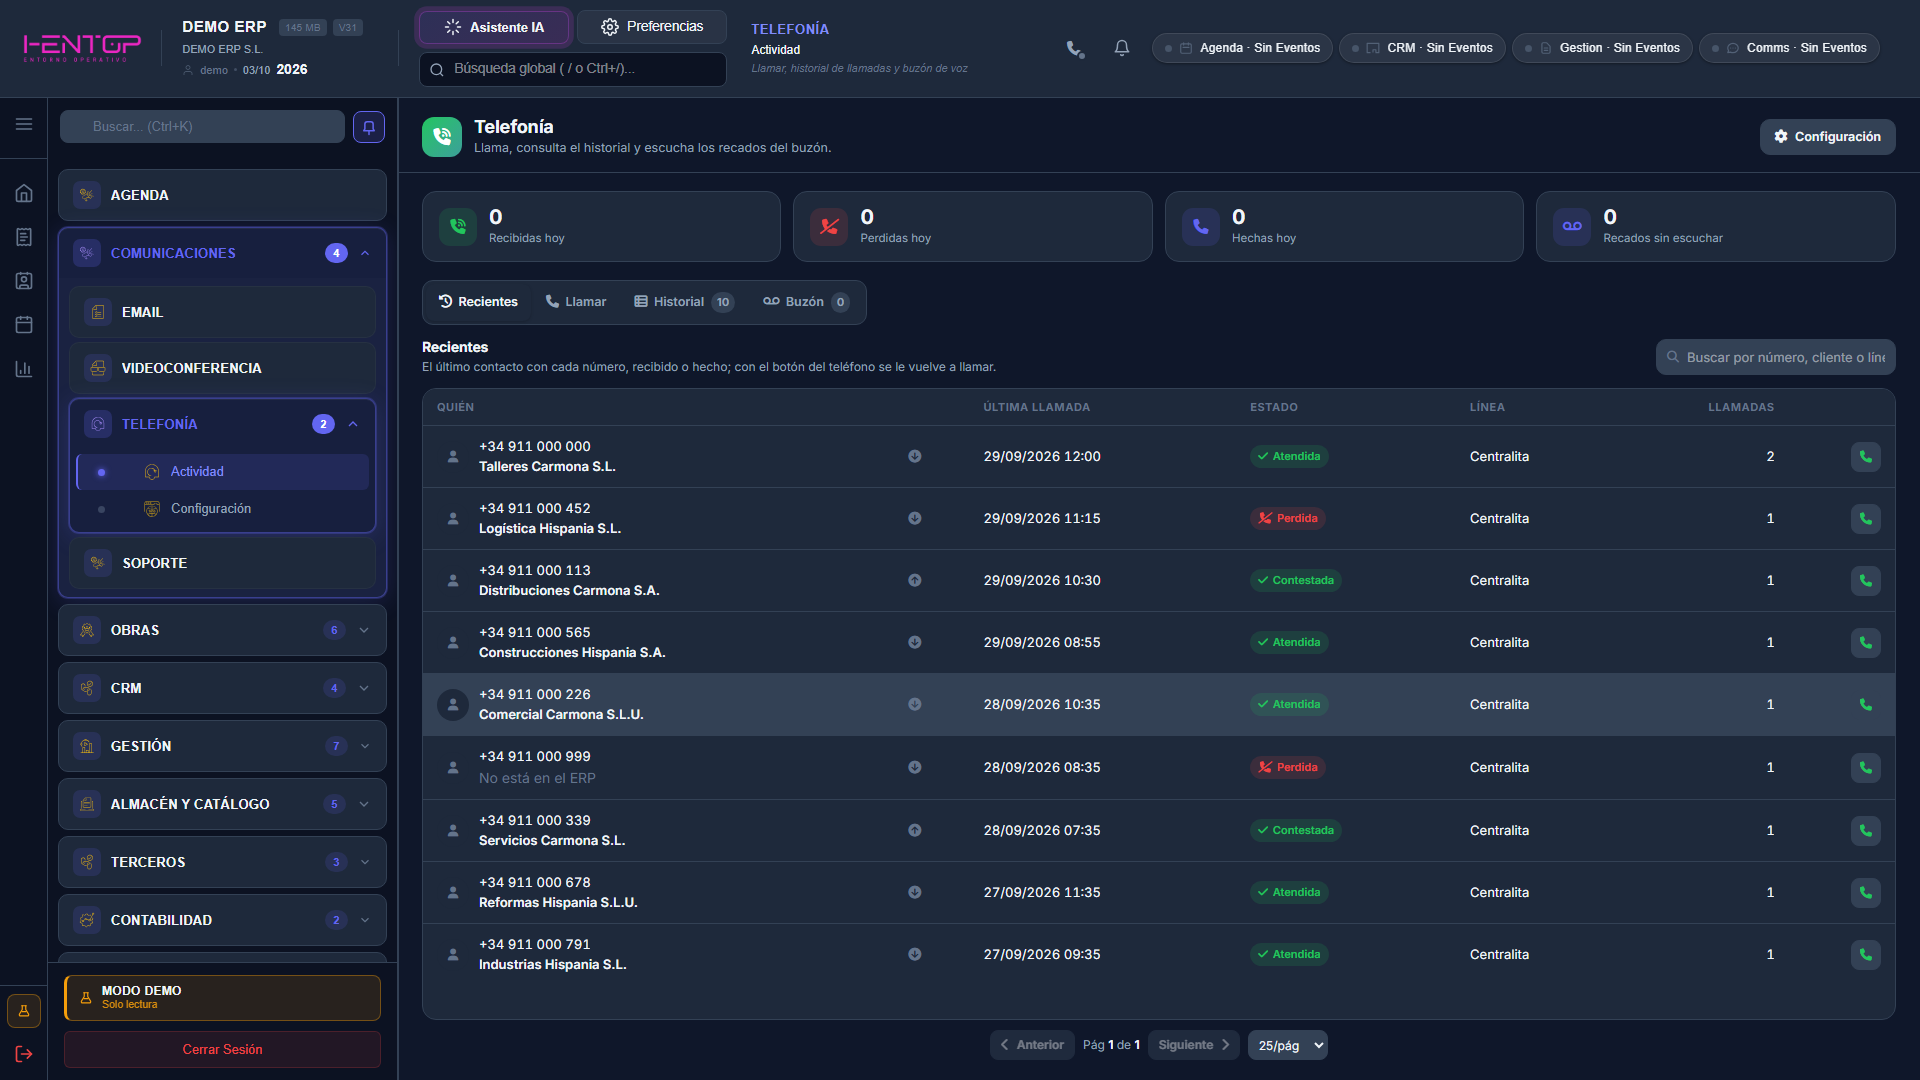Call back Reformas Hispania S.L.U. via phone icon
Screen dimensions: 1920x1080
pos(1865,893)
